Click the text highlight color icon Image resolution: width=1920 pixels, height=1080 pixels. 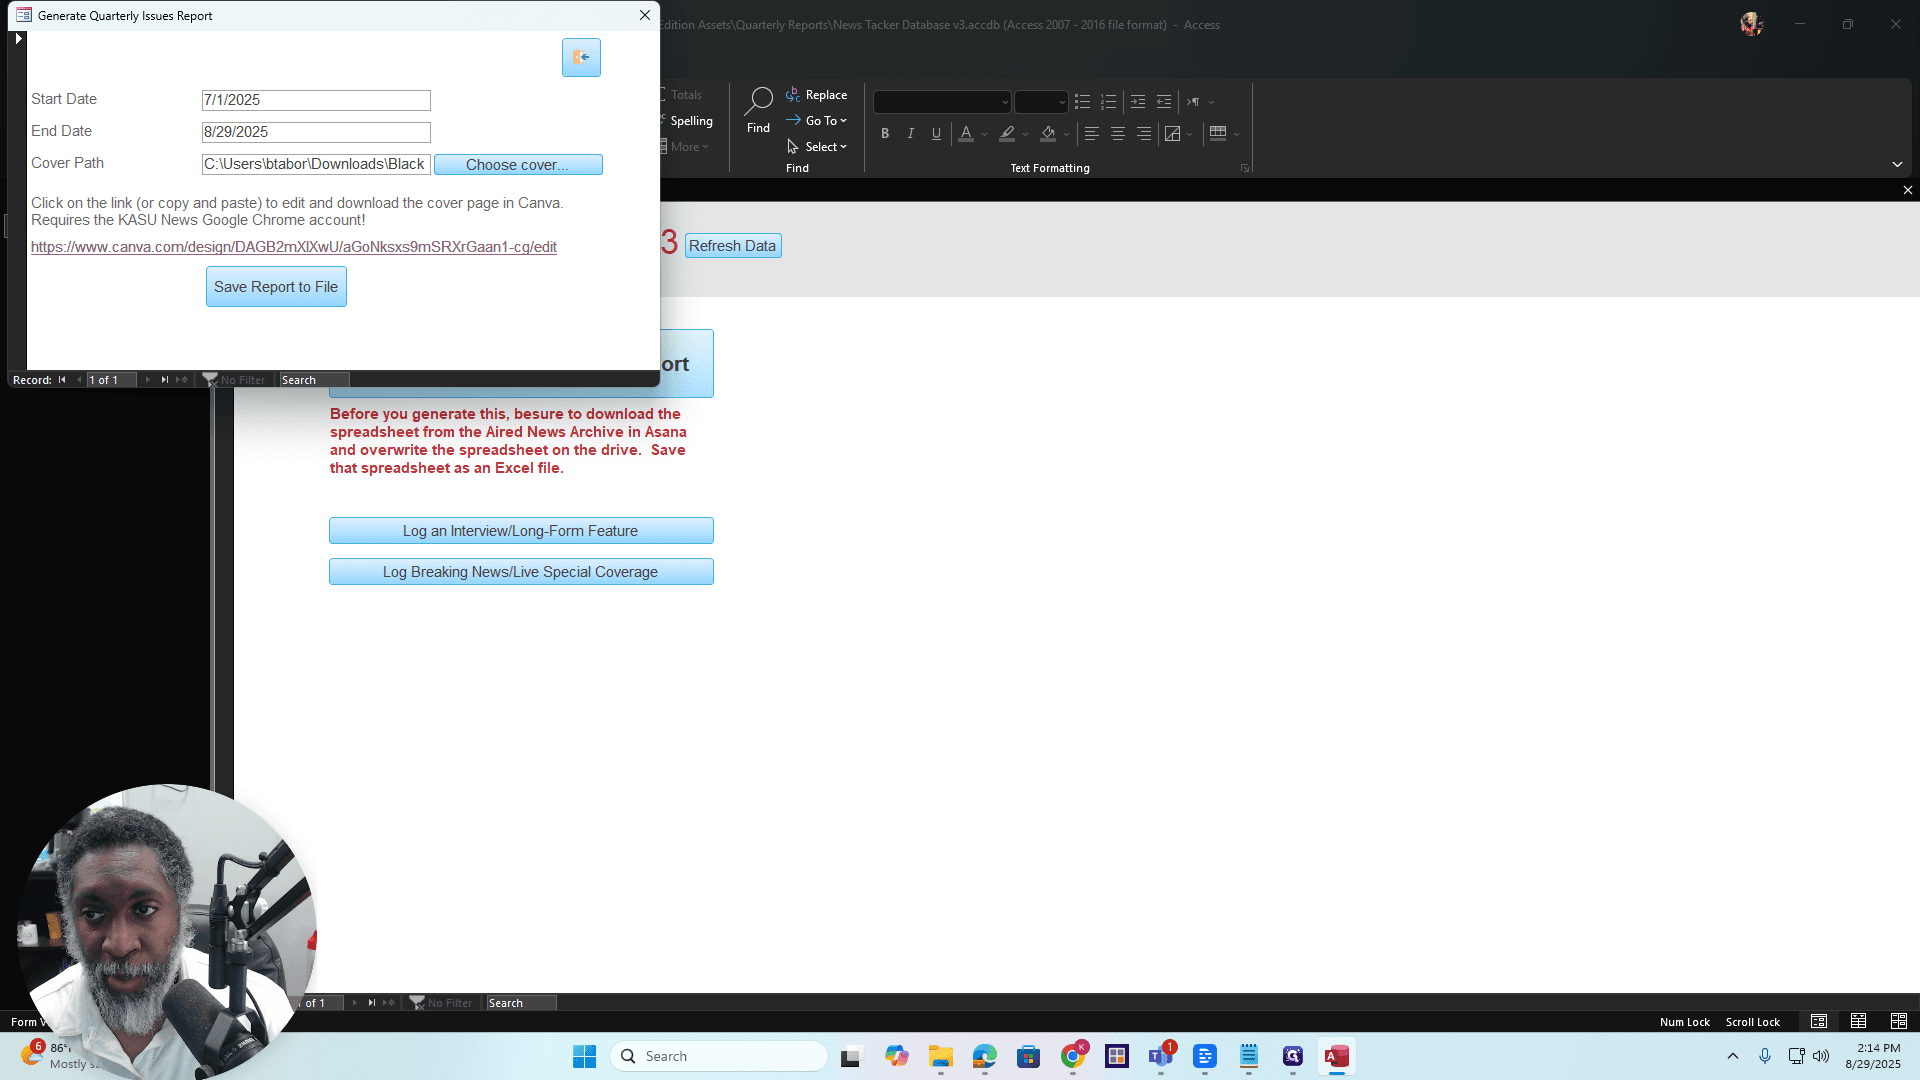[x=1007, y=133]
